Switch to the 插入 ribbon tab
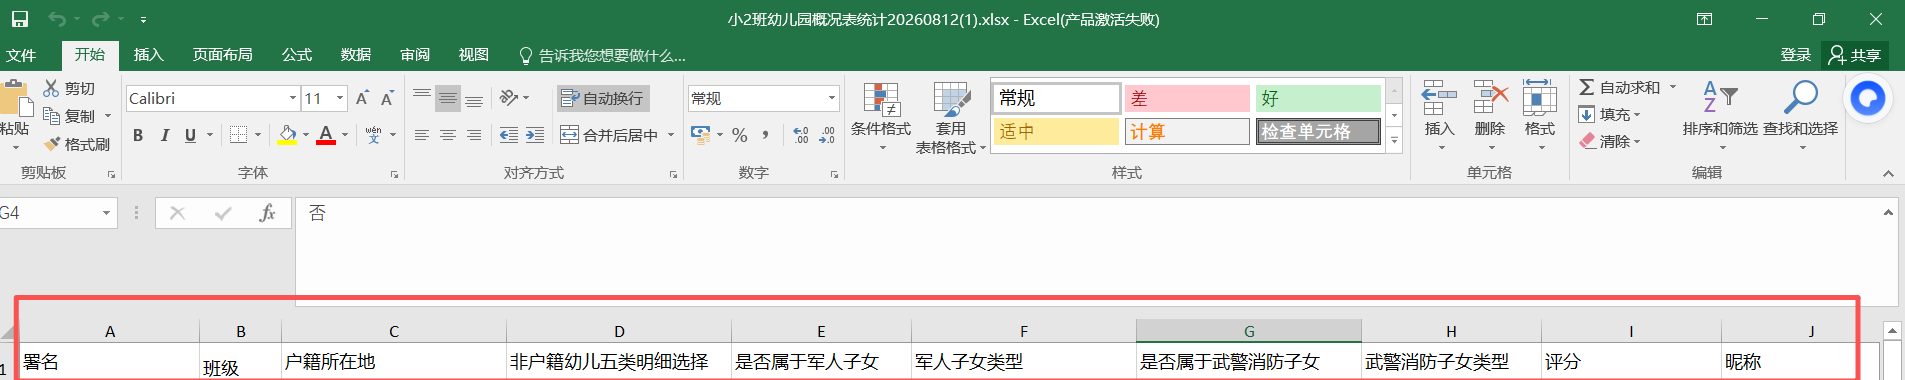 point(149,55)
